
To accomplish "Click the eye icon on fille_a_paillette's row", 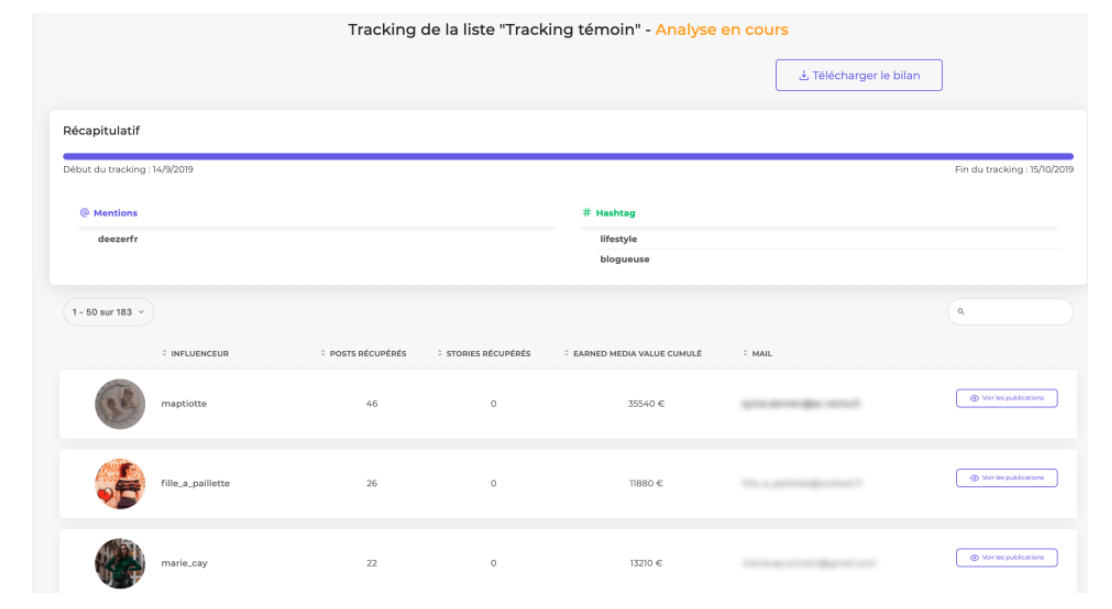I will (974, 478).
